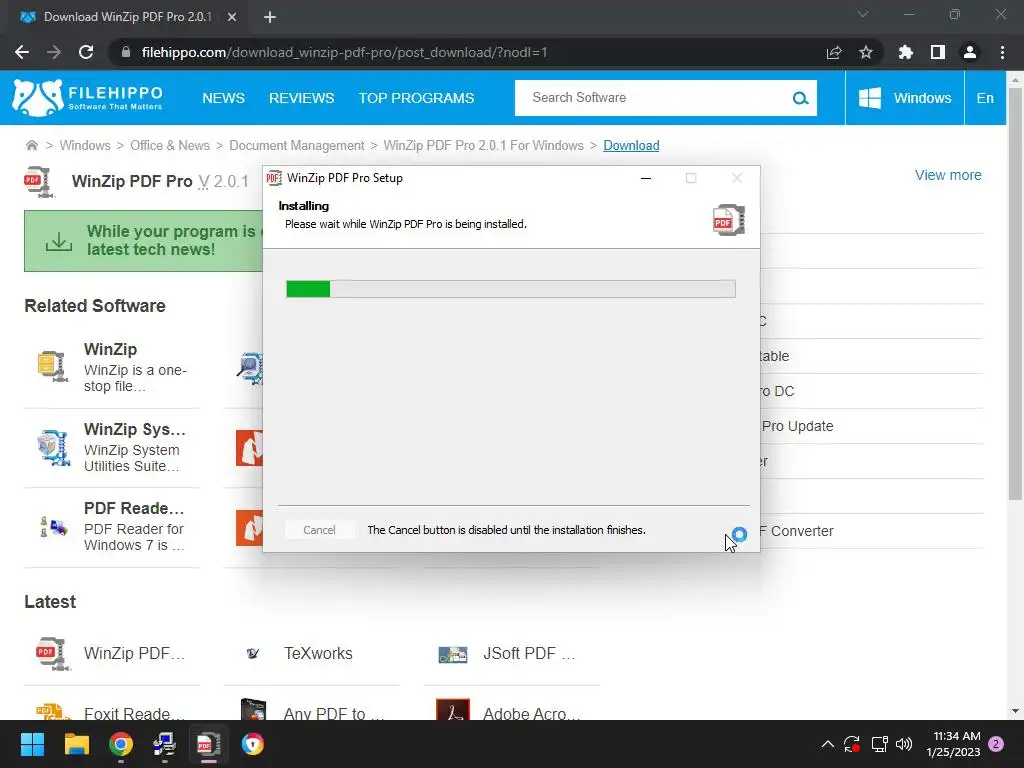This screenshot has height=768, width=1024.
Task: Open the En language dropdown
Action: pyautogui.click(x=985, y=98)
